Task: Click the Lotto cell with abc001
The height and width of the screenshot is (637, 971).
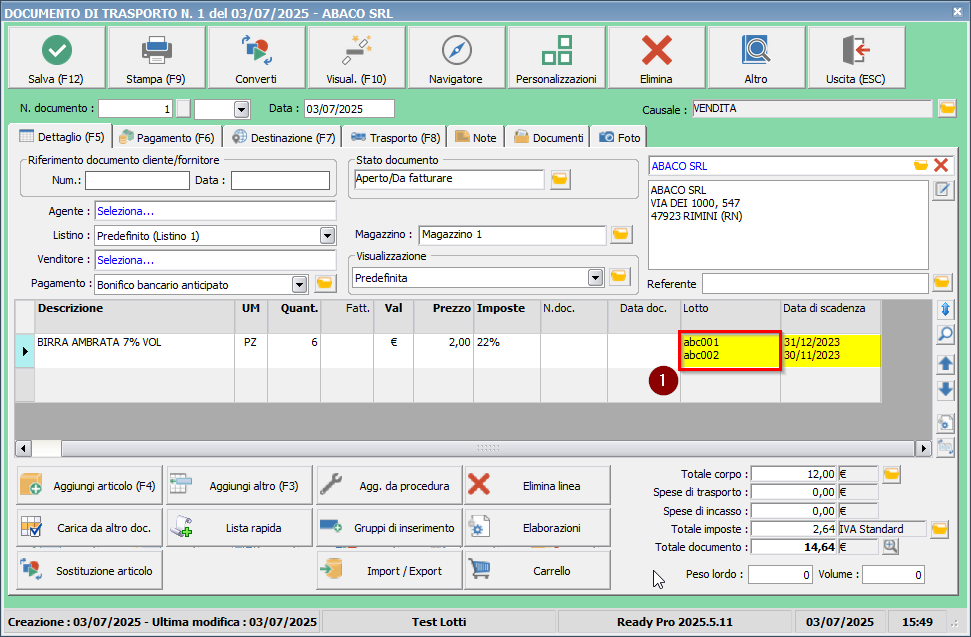Action: 730,350
